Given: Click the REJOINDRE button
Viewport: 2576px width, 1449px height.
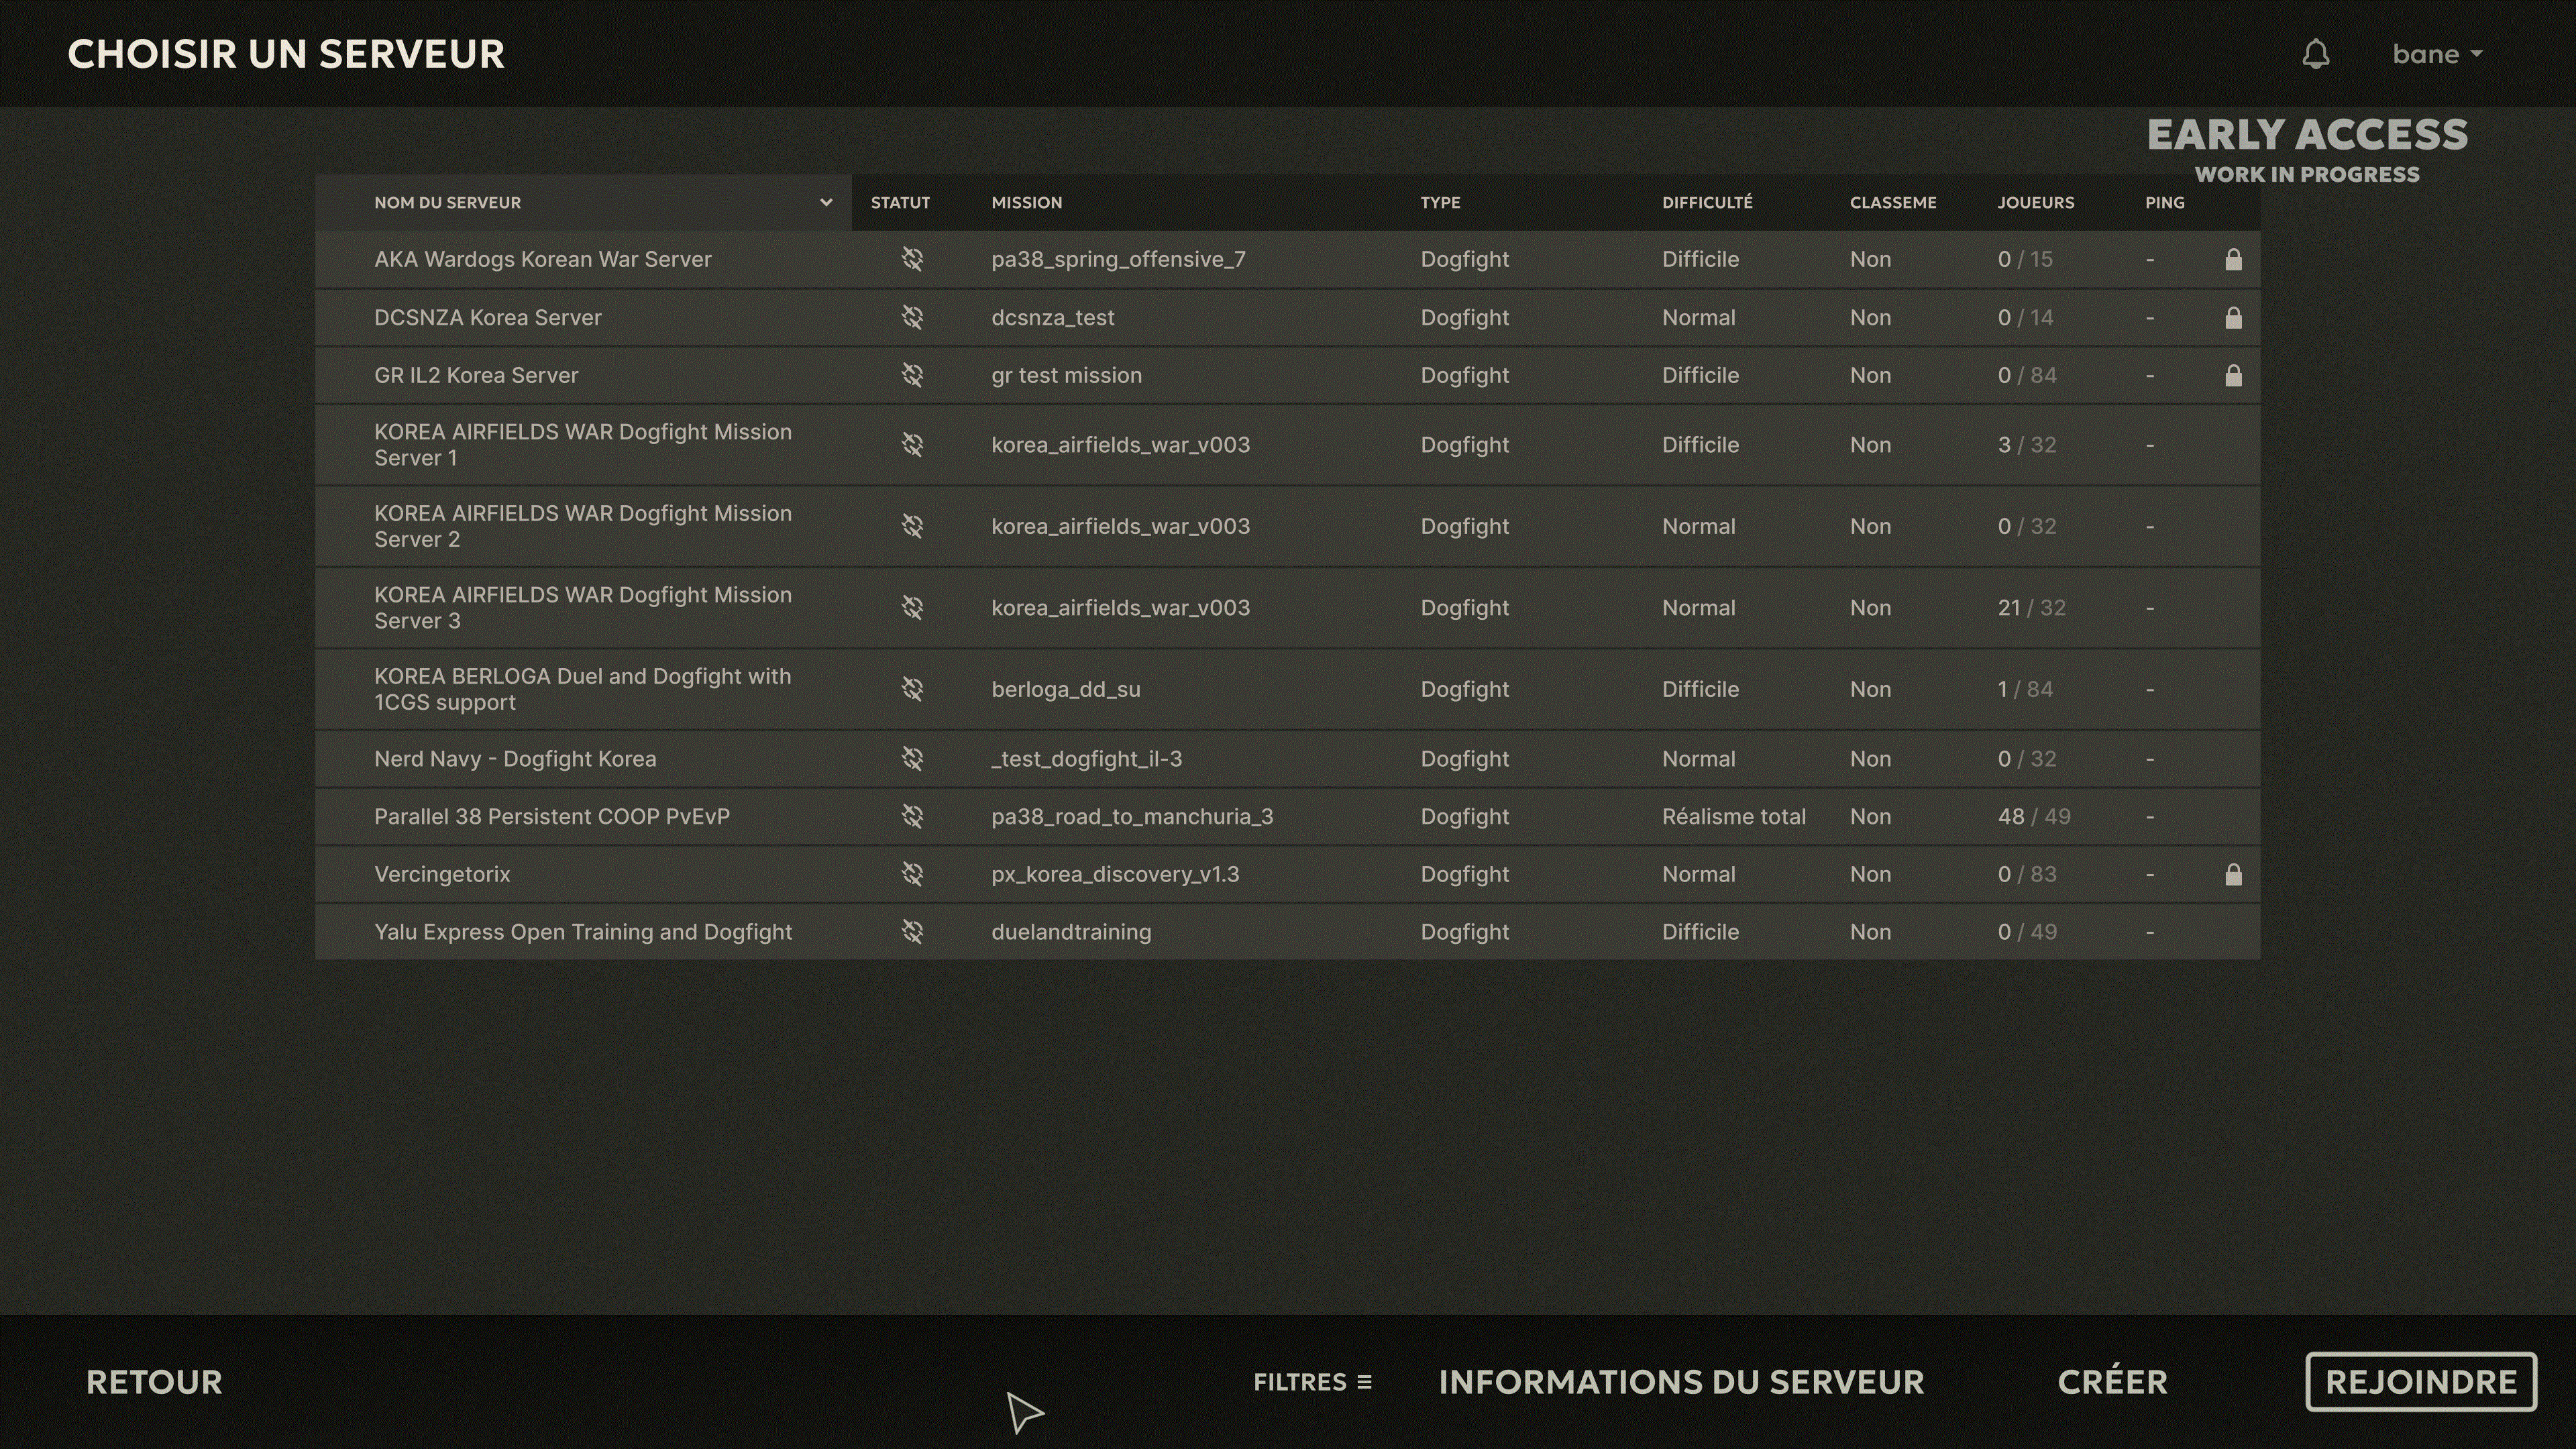Looking at the screenshot, I should pos(2421,1382).
